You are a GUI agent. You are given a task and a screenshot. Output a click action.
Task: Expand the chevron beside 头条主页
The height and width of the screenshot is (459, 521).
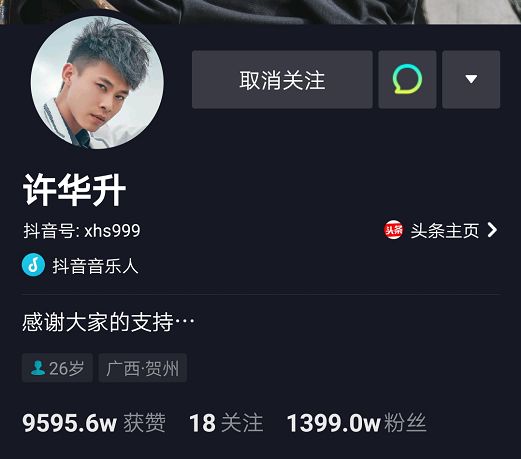coord(492,230)
